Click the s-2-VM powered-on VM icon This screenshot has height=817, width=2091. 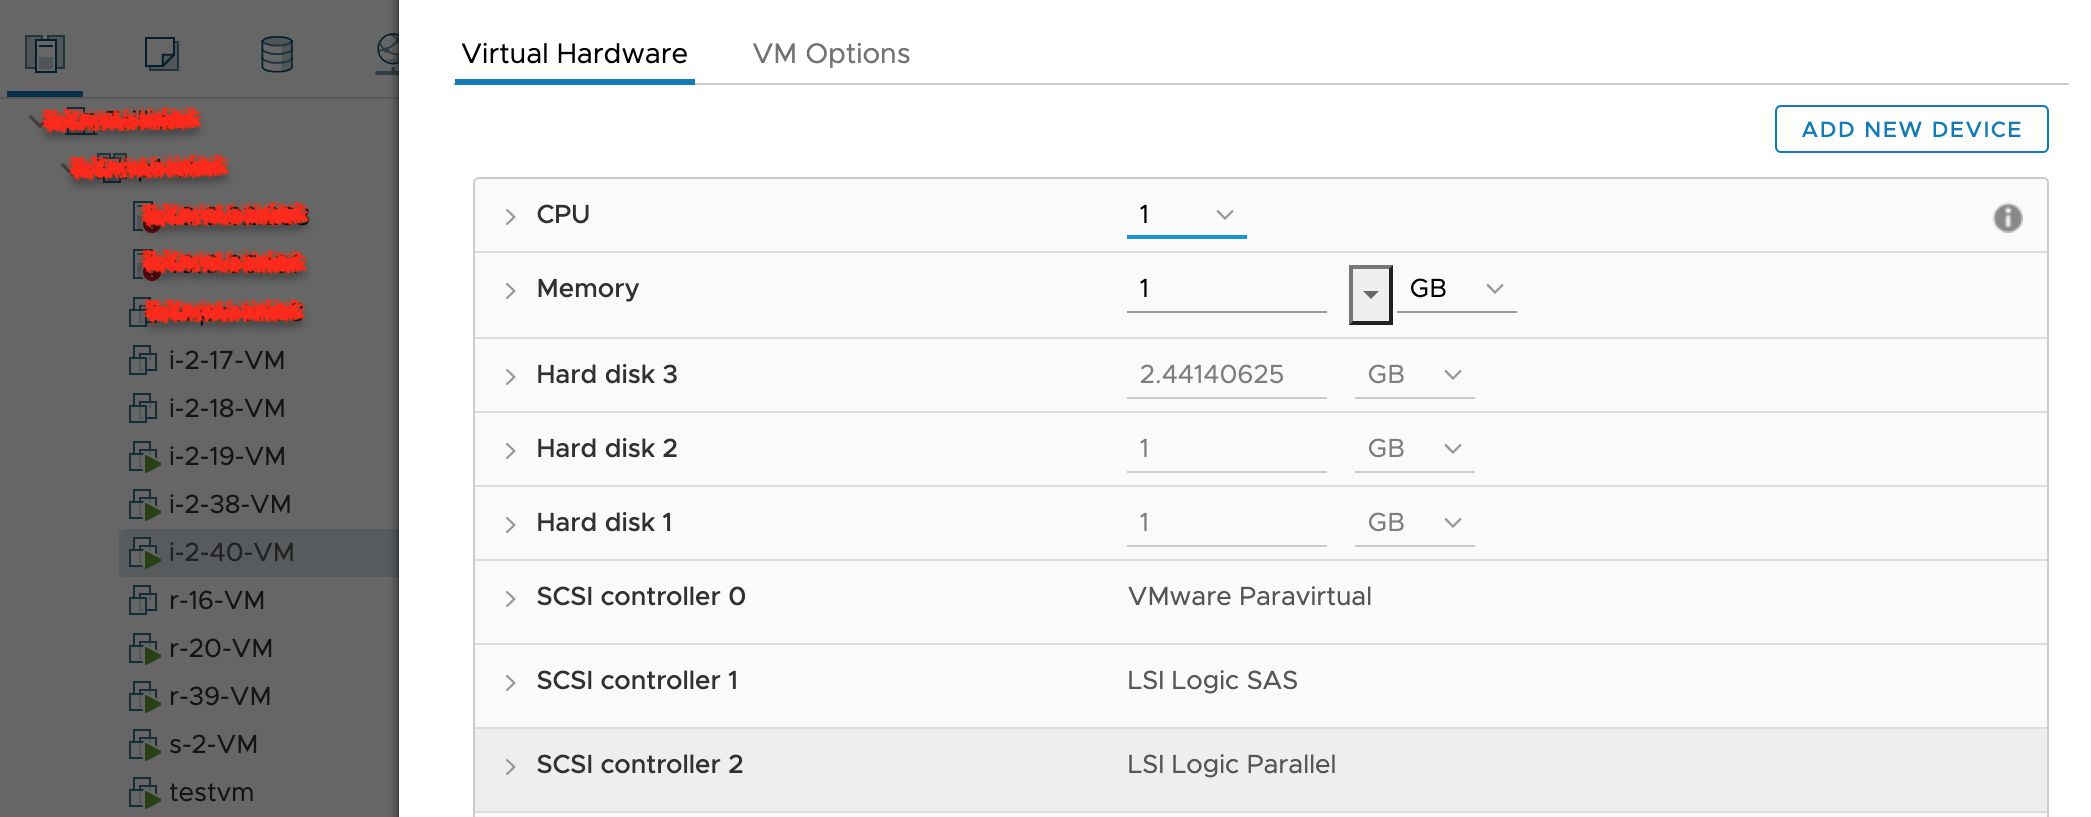143,745
